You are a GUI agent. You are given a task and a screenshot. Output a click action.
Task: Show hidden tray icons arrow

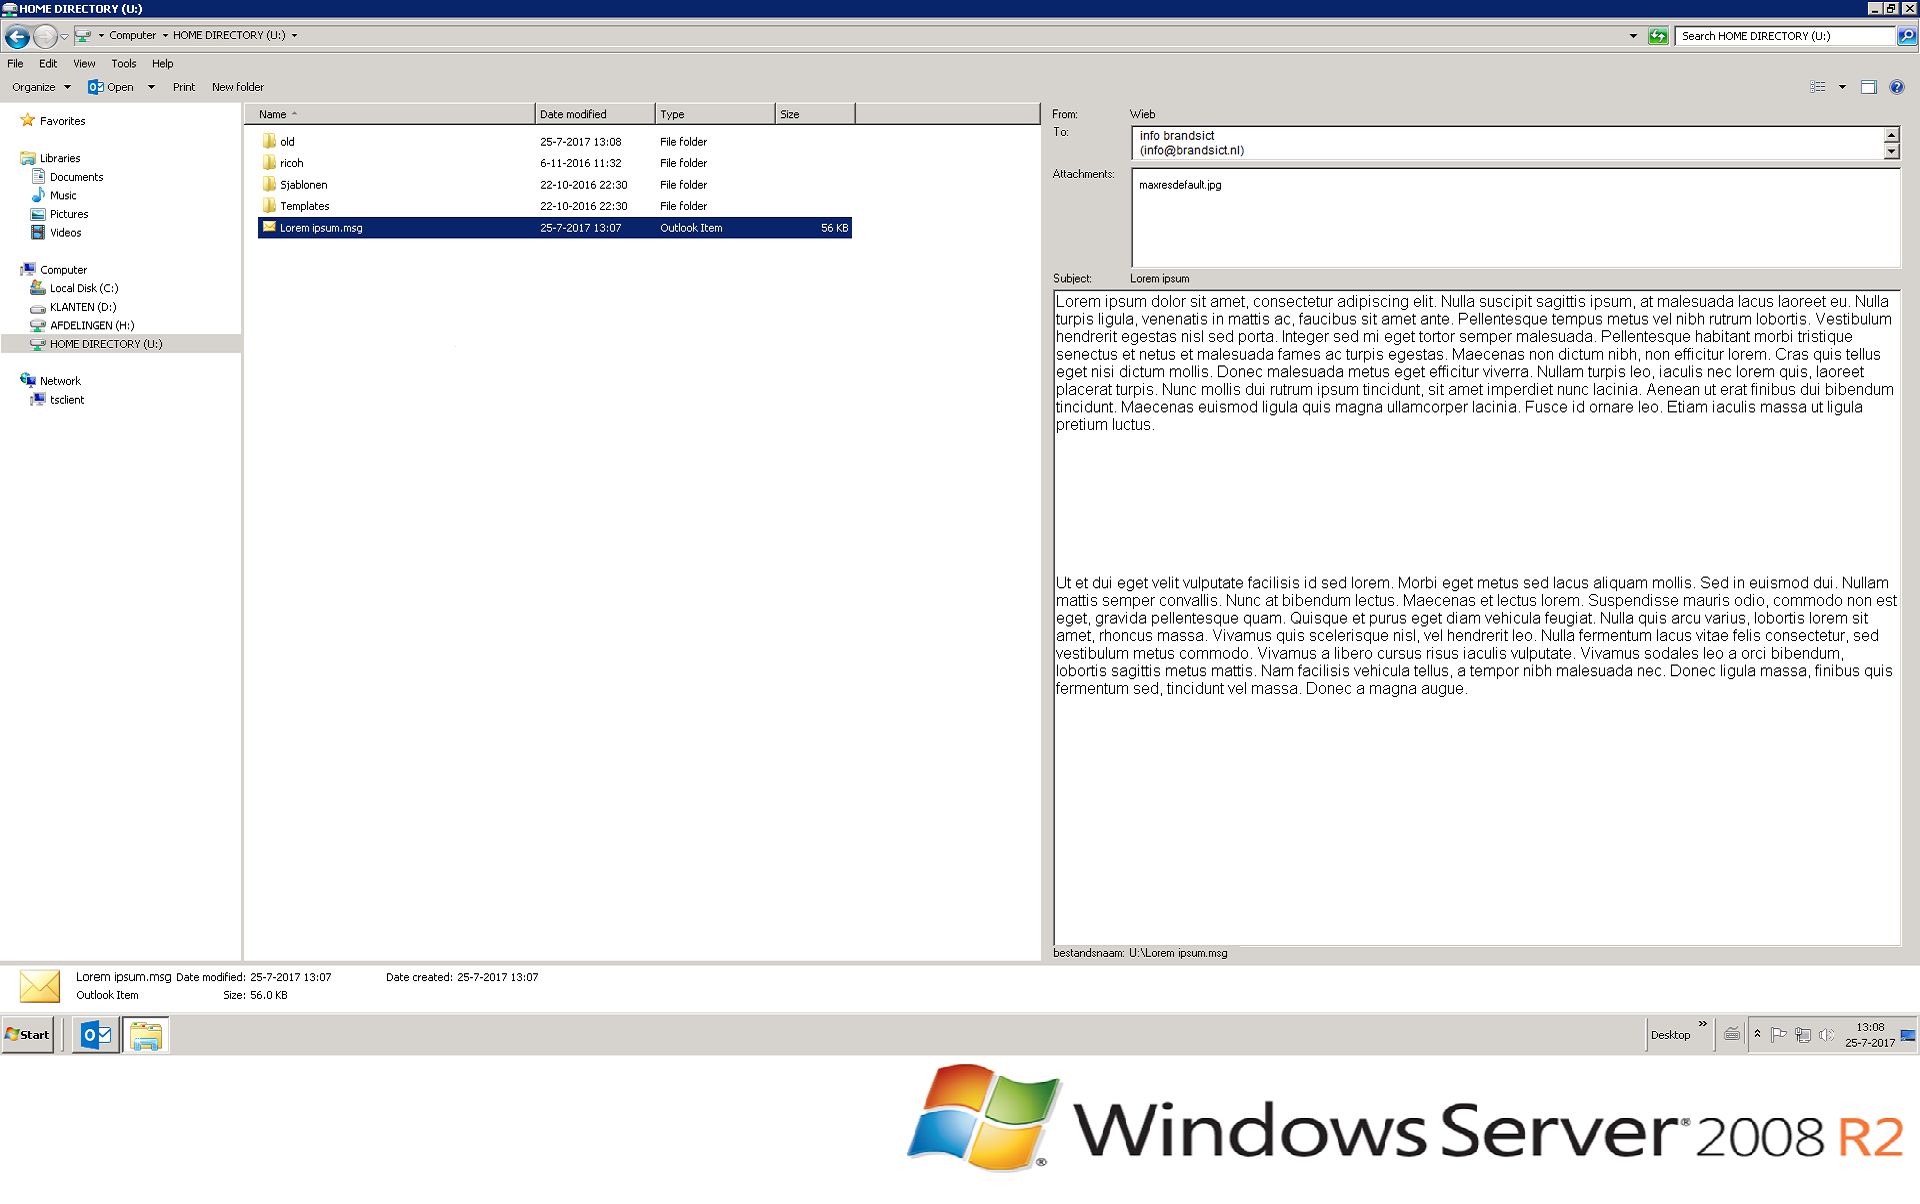[1757, 1034]
